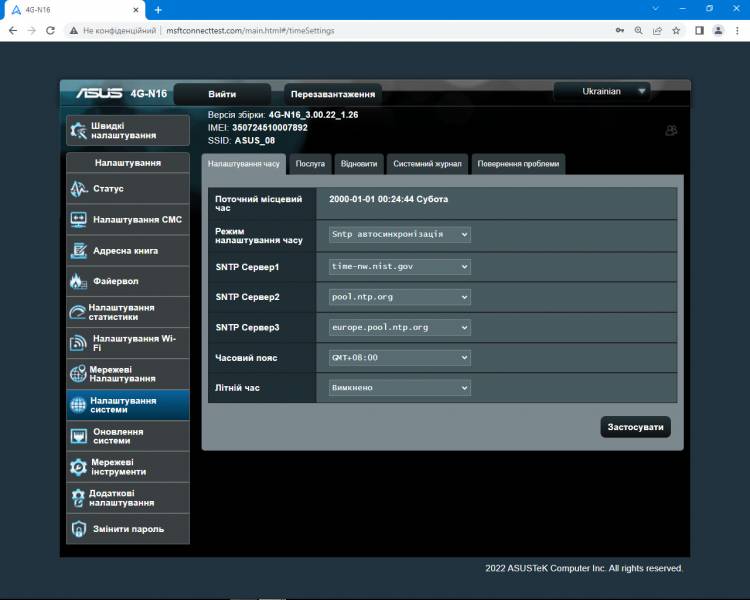
Task: Open SNTP Сервер2 dropdown pool.ntp.org
Action: (x=399, y=297)
